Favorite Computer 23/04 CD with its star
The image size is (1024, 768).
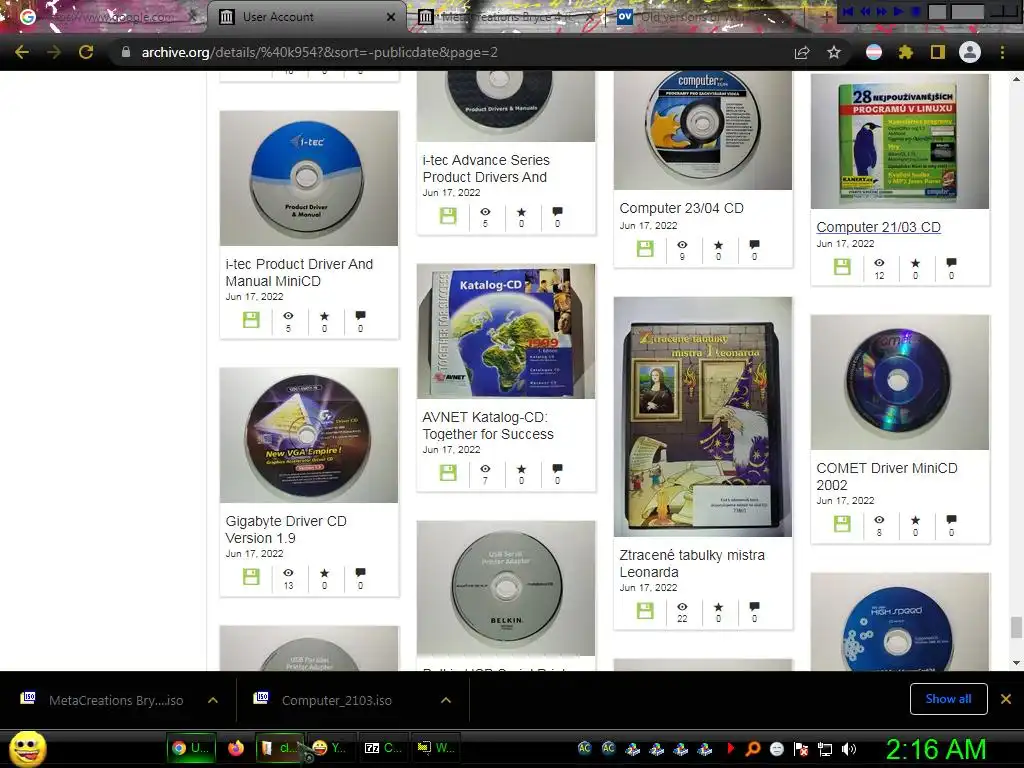point(718,244)
